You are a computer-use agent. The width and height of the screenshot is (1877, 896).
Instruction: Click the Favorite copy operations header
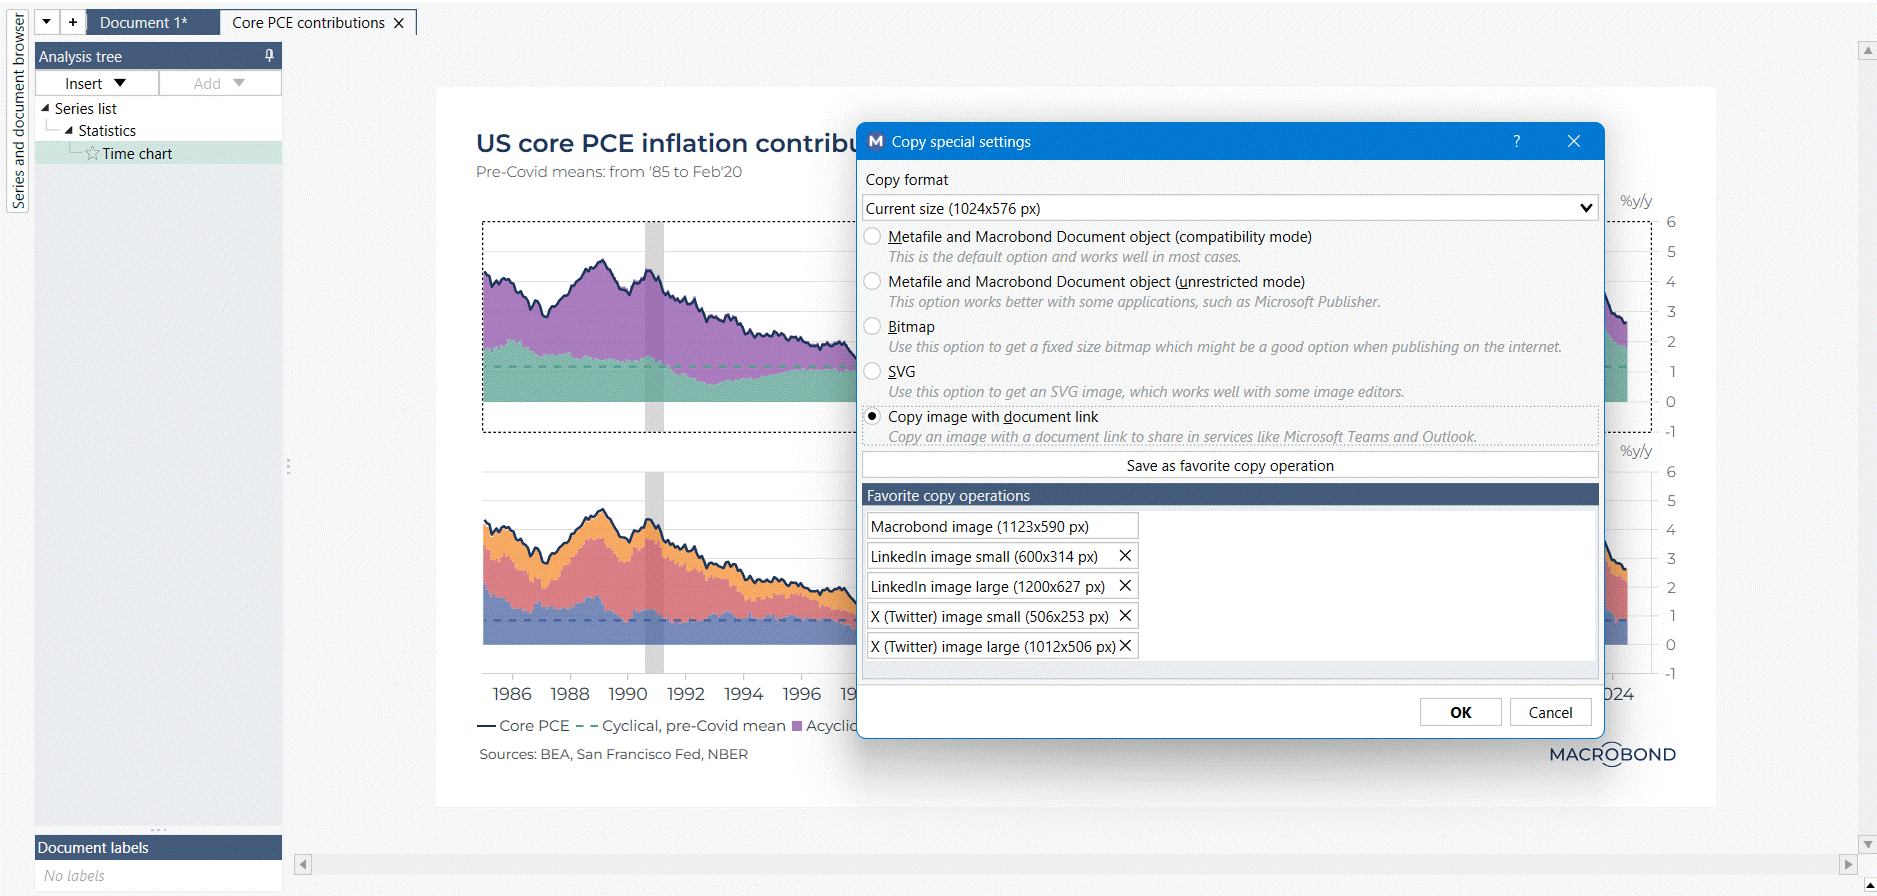pos(1230,495)
